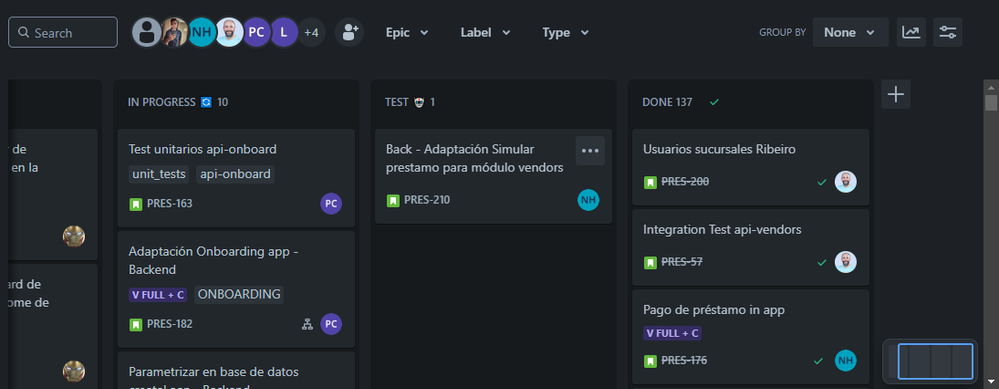The width and height of the screenshot is (999, 389).
Task: Click the NH assignee avatar on PRES-210
Action: [x=588, y=200]
